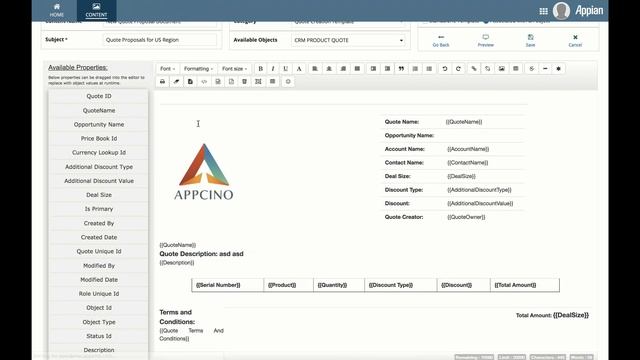Click the Preview button
The width and height of the screenshot is (640, 360).
click(486, 40)
